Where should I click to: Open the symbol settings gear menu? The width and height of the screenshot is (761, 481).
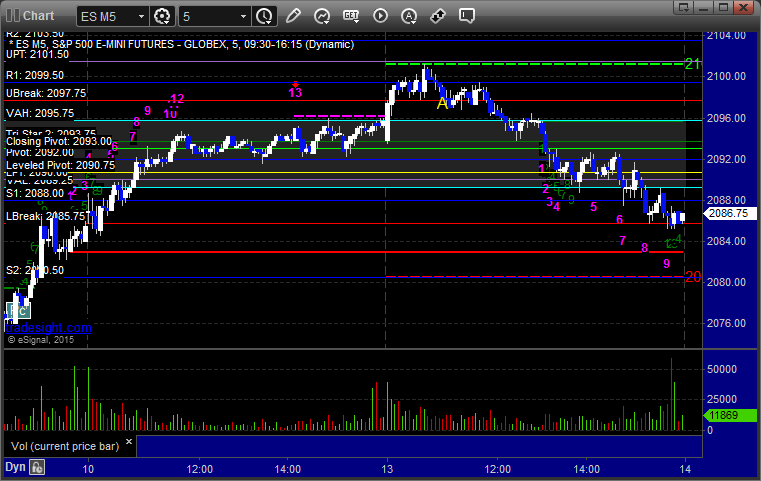click(x=162, y=17)
